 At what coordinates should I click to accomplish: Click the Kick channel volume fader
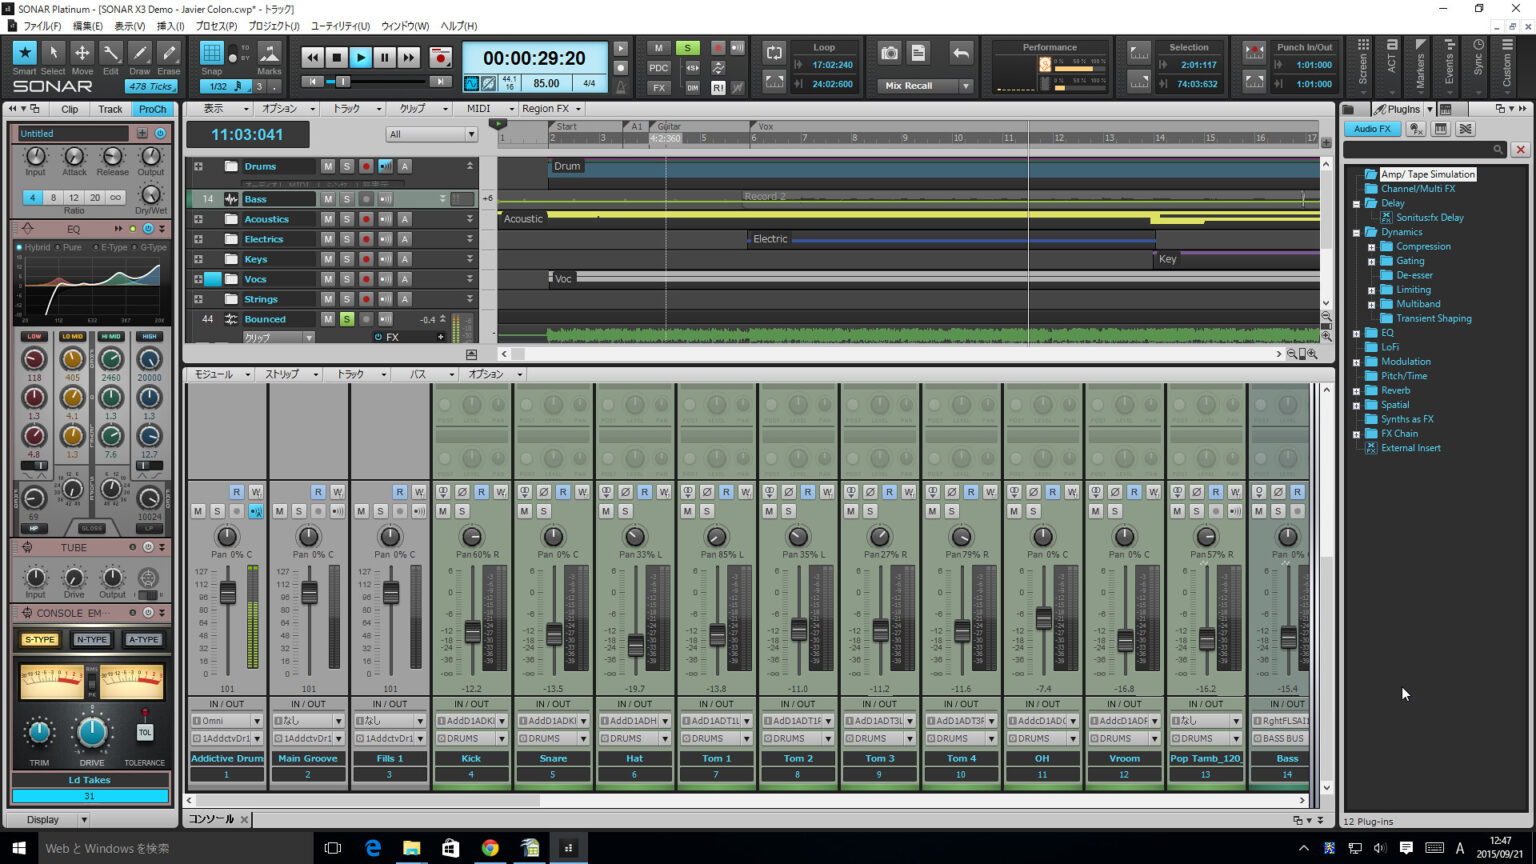(x=473, y=632)
